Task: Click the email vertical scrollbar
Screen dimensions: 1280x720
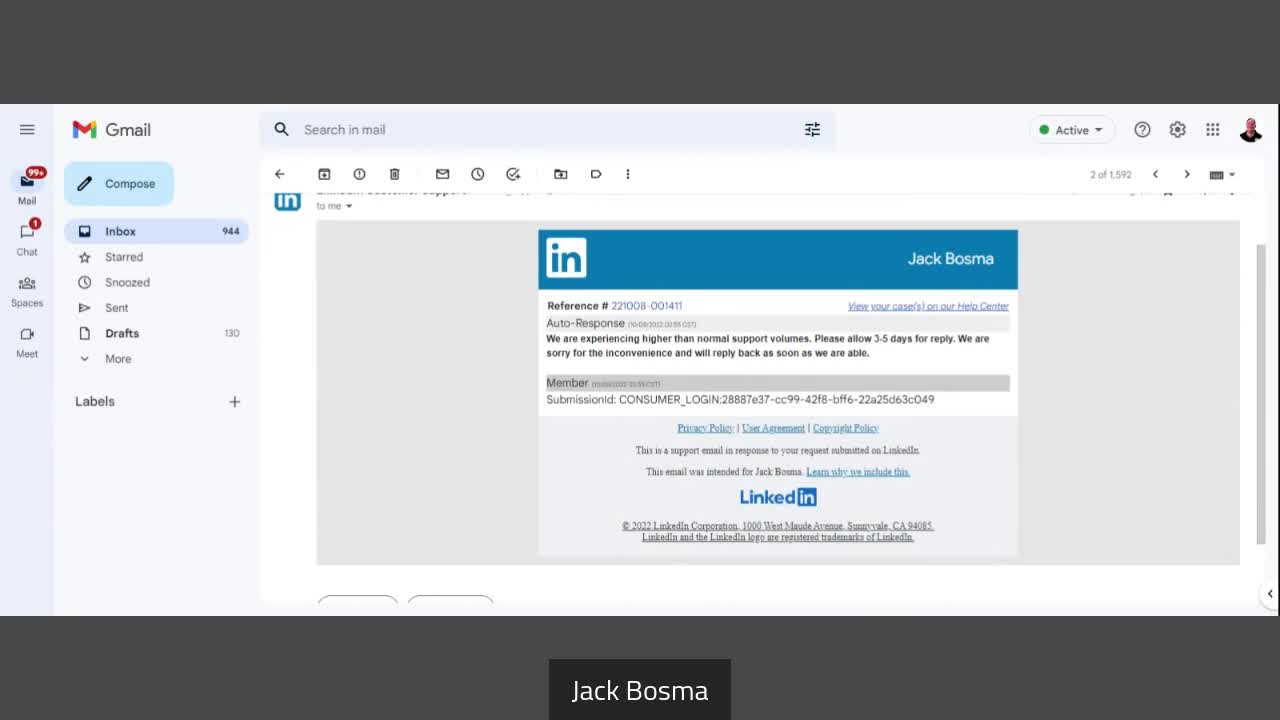Action: click(x=1261, y=393)
